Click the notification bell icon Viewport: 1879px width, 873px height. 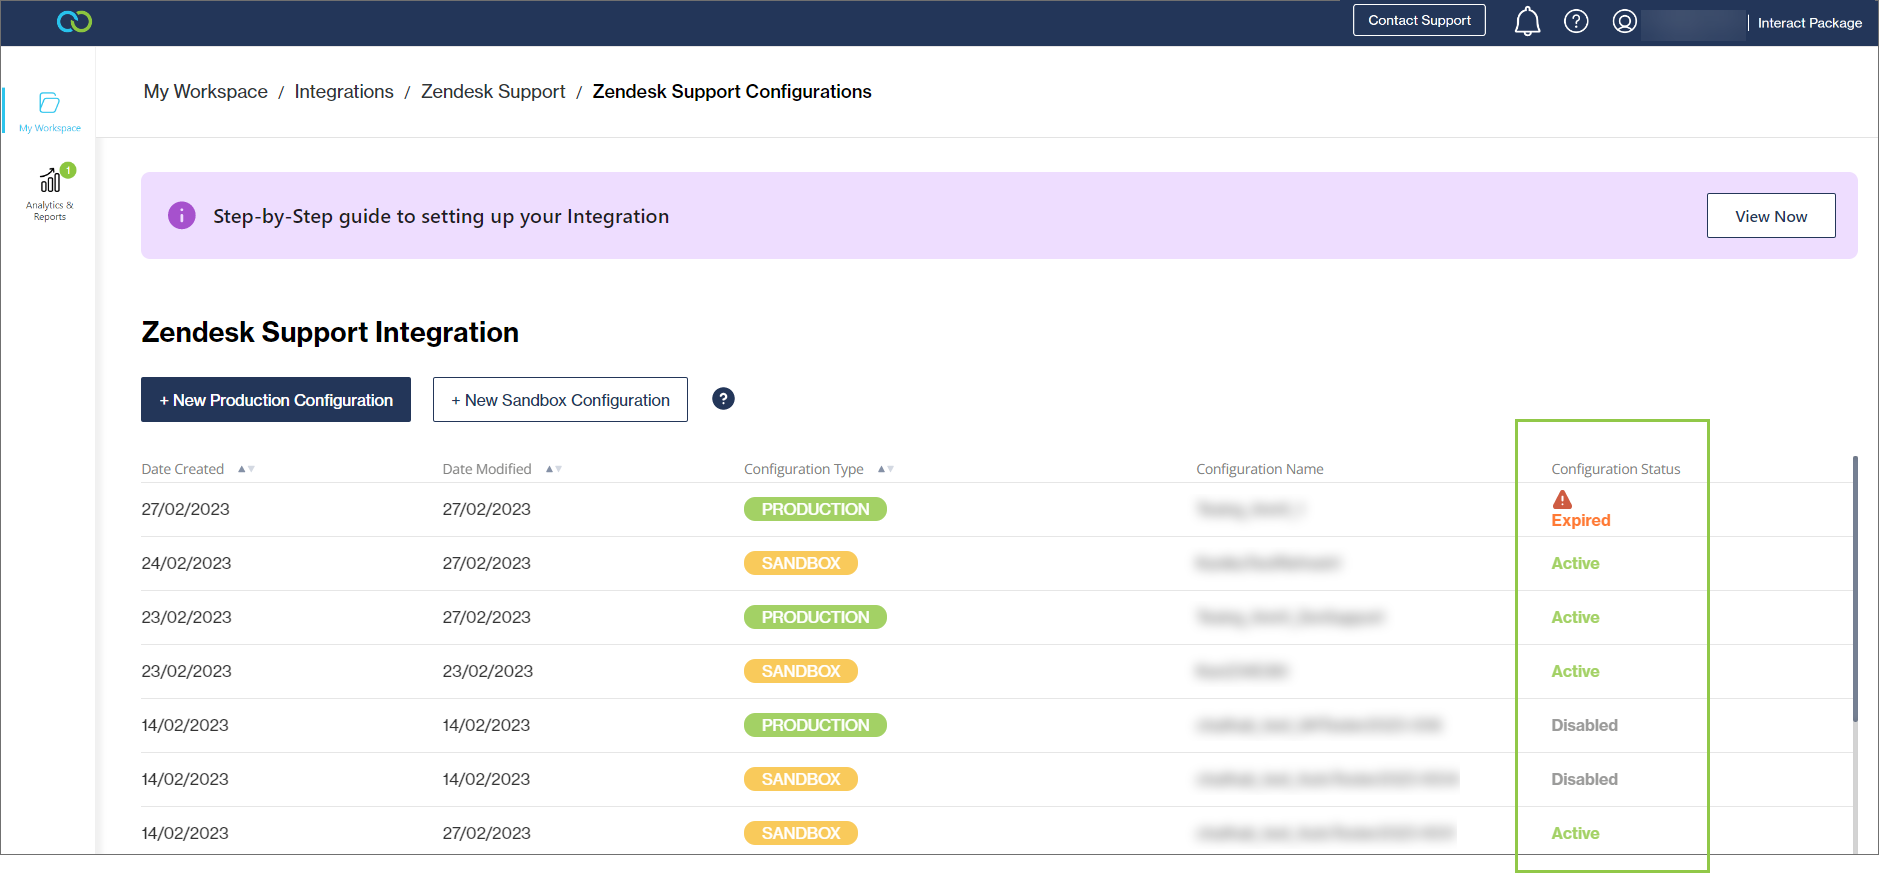[x=1526, y=21]
